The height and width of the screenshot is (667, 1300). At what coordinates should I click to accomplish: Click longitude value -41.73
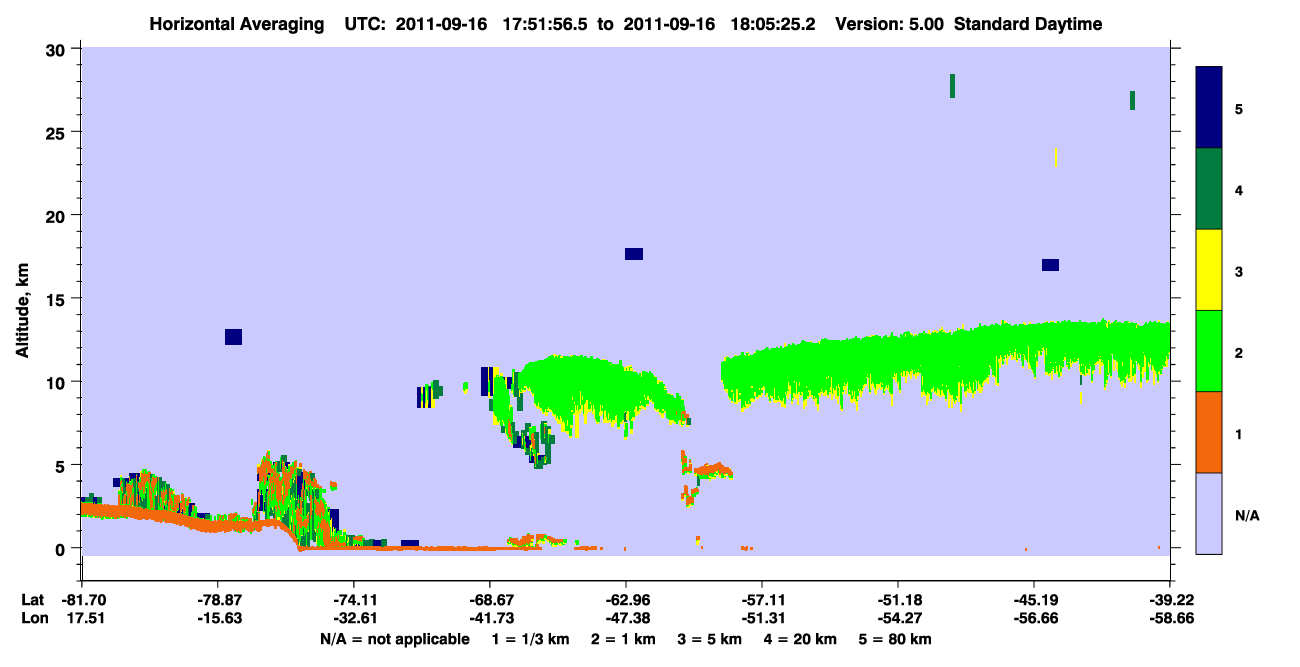point(490,618)
